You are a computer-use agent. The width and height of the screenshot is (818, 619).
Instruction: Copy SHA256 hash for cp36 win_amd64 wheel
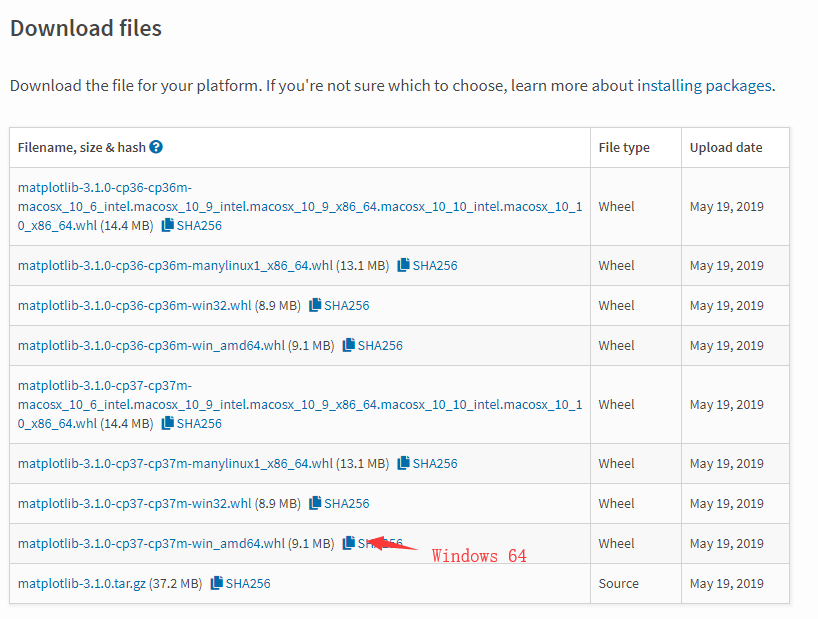coord(372,345)
